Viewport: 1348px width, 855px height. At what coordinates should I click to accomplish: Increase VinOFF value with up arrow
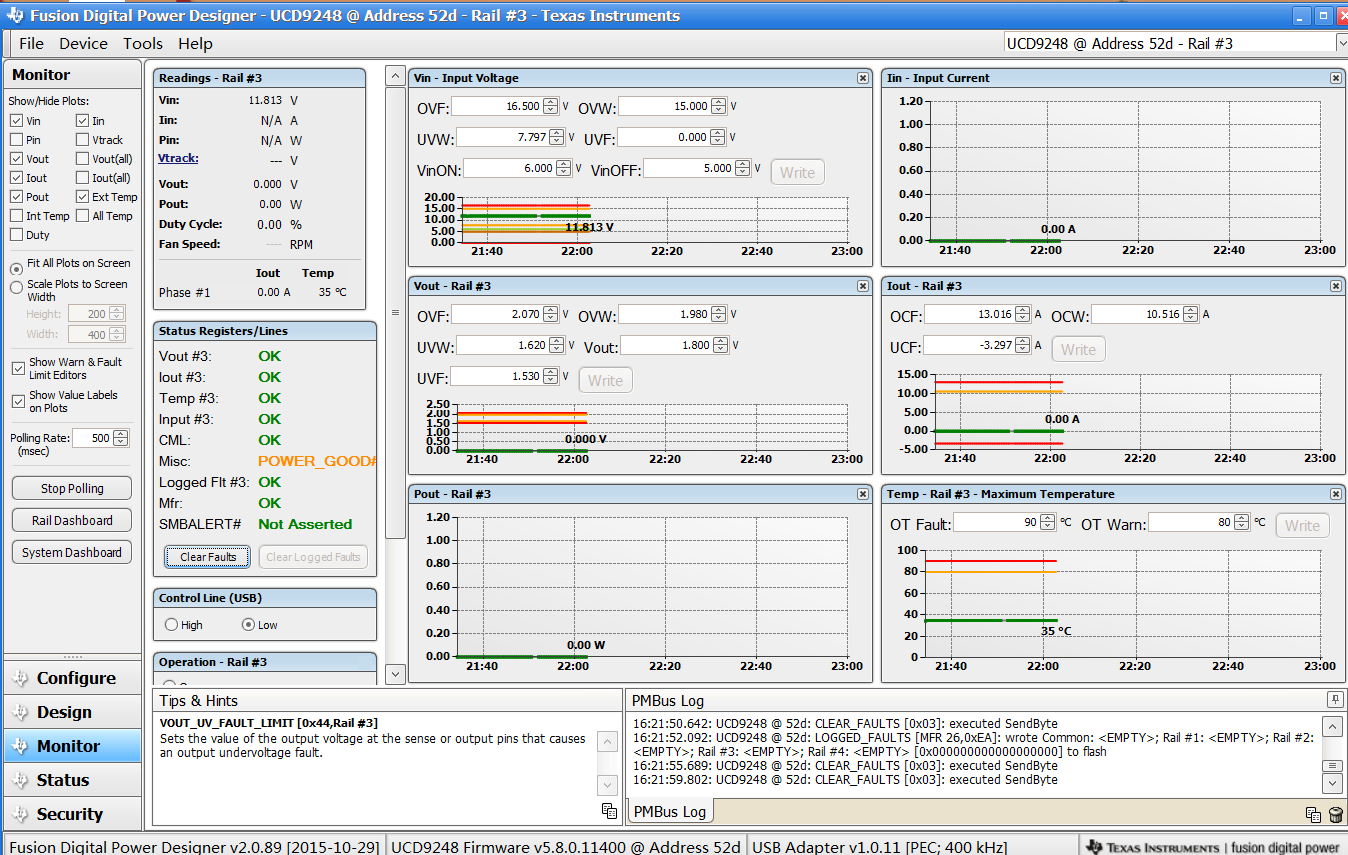[742, 164]
